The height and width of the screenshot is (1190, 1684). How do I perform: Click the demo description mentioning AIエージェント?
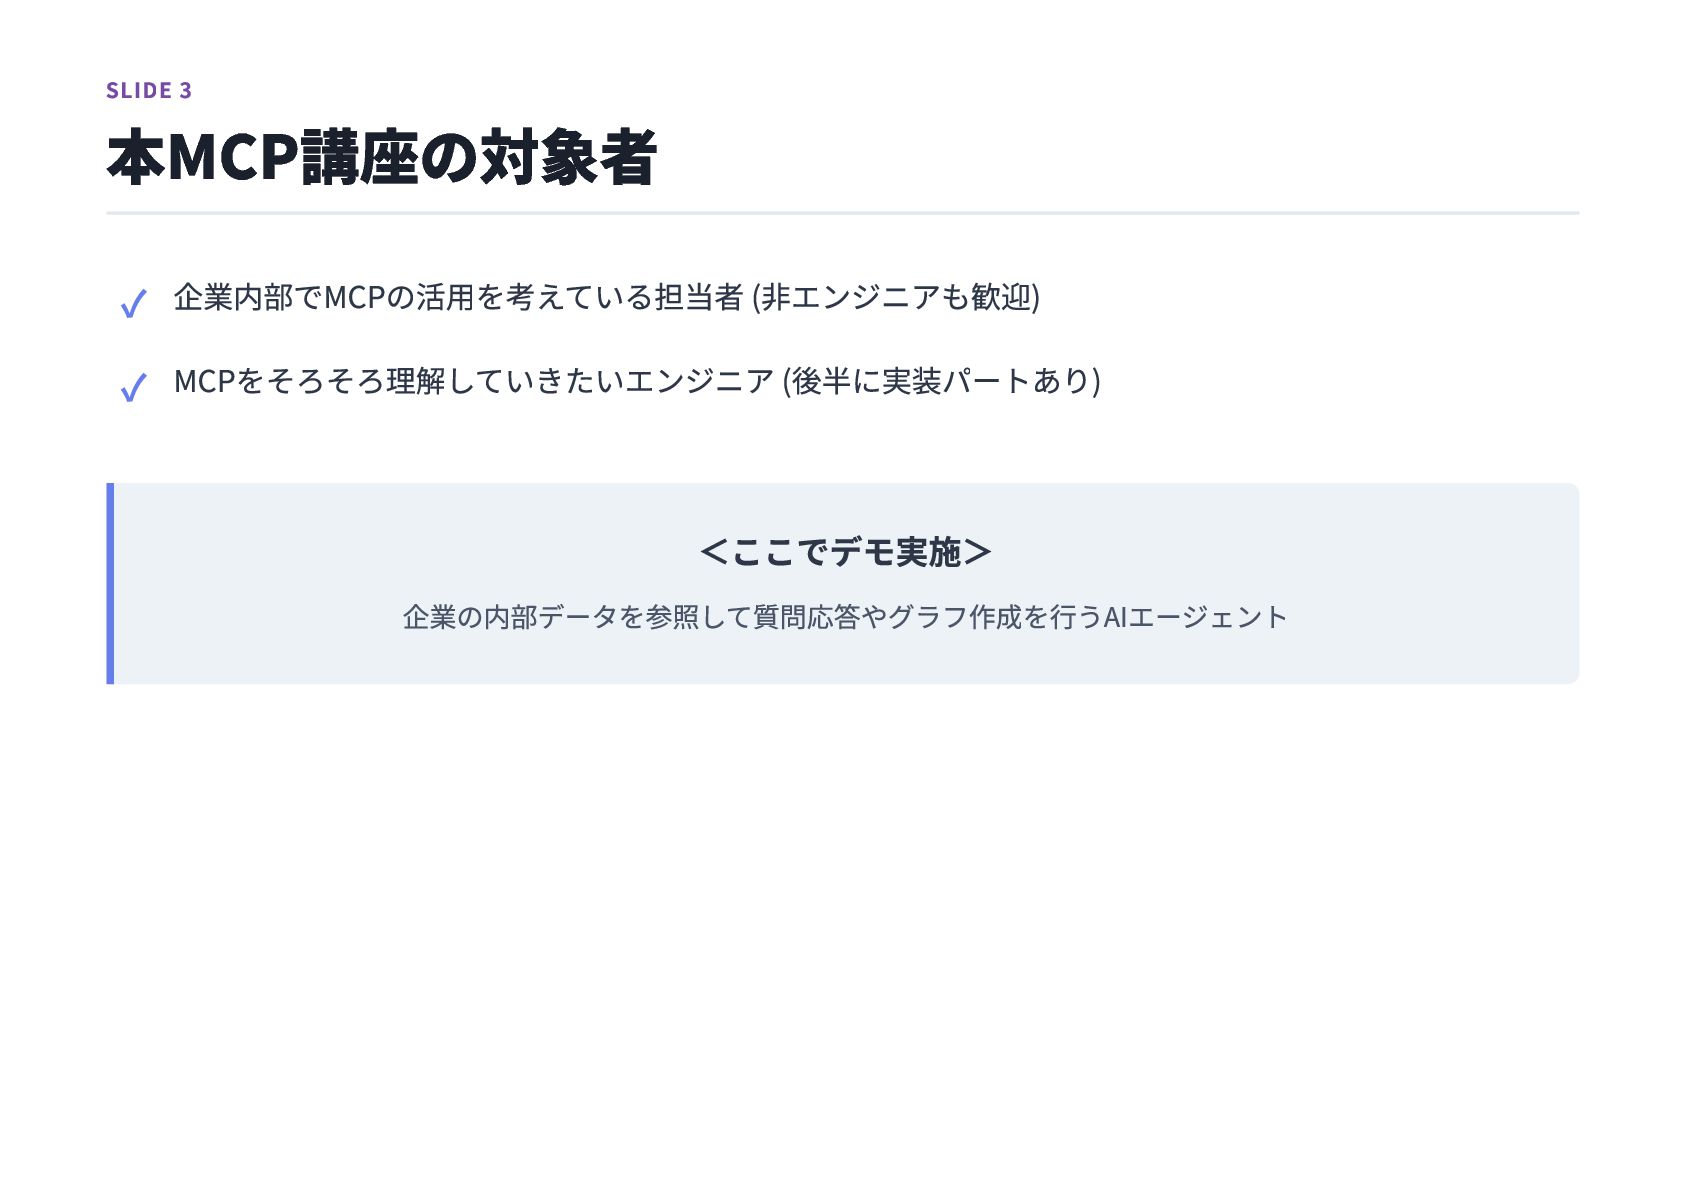tap(845, 617)
